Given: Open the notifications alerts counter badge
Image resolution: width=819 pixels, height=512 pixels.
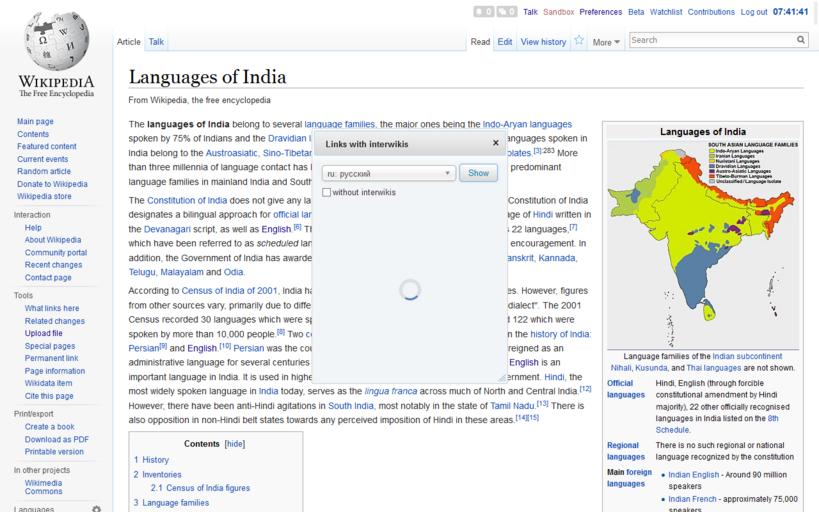Looking at the screenshot, I should (484, 12).
